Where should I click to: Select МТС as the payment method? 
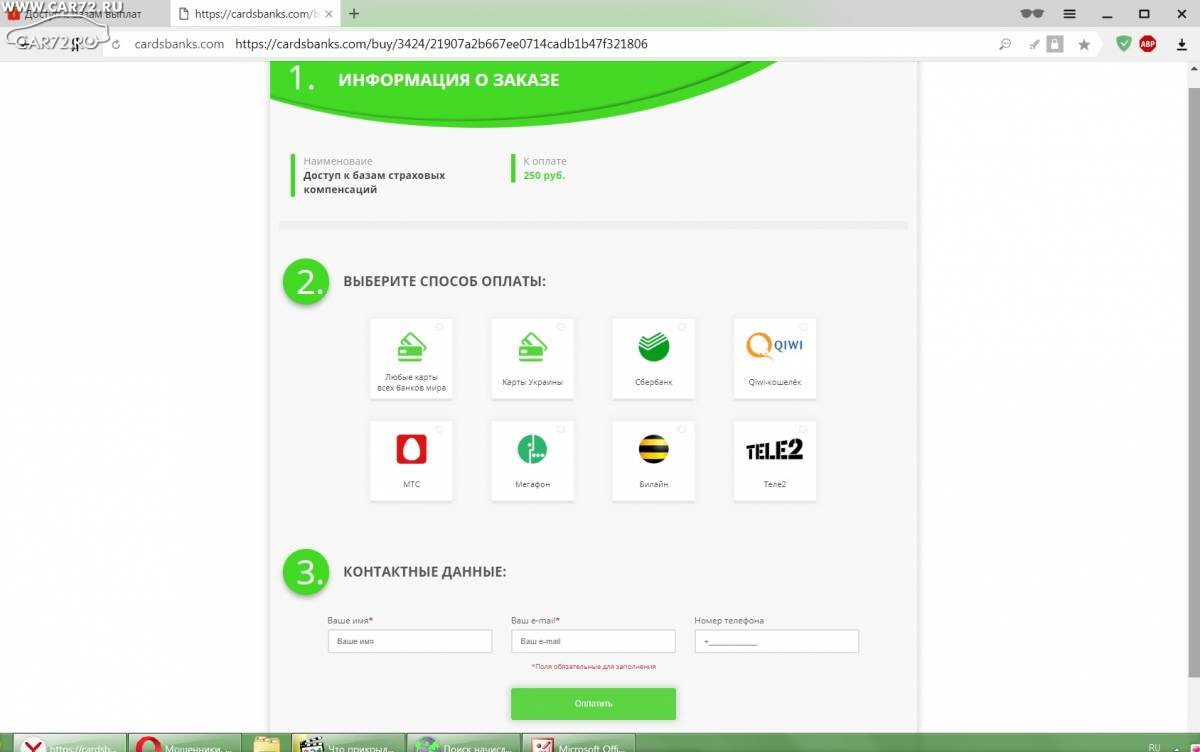[x=411, y=460]
